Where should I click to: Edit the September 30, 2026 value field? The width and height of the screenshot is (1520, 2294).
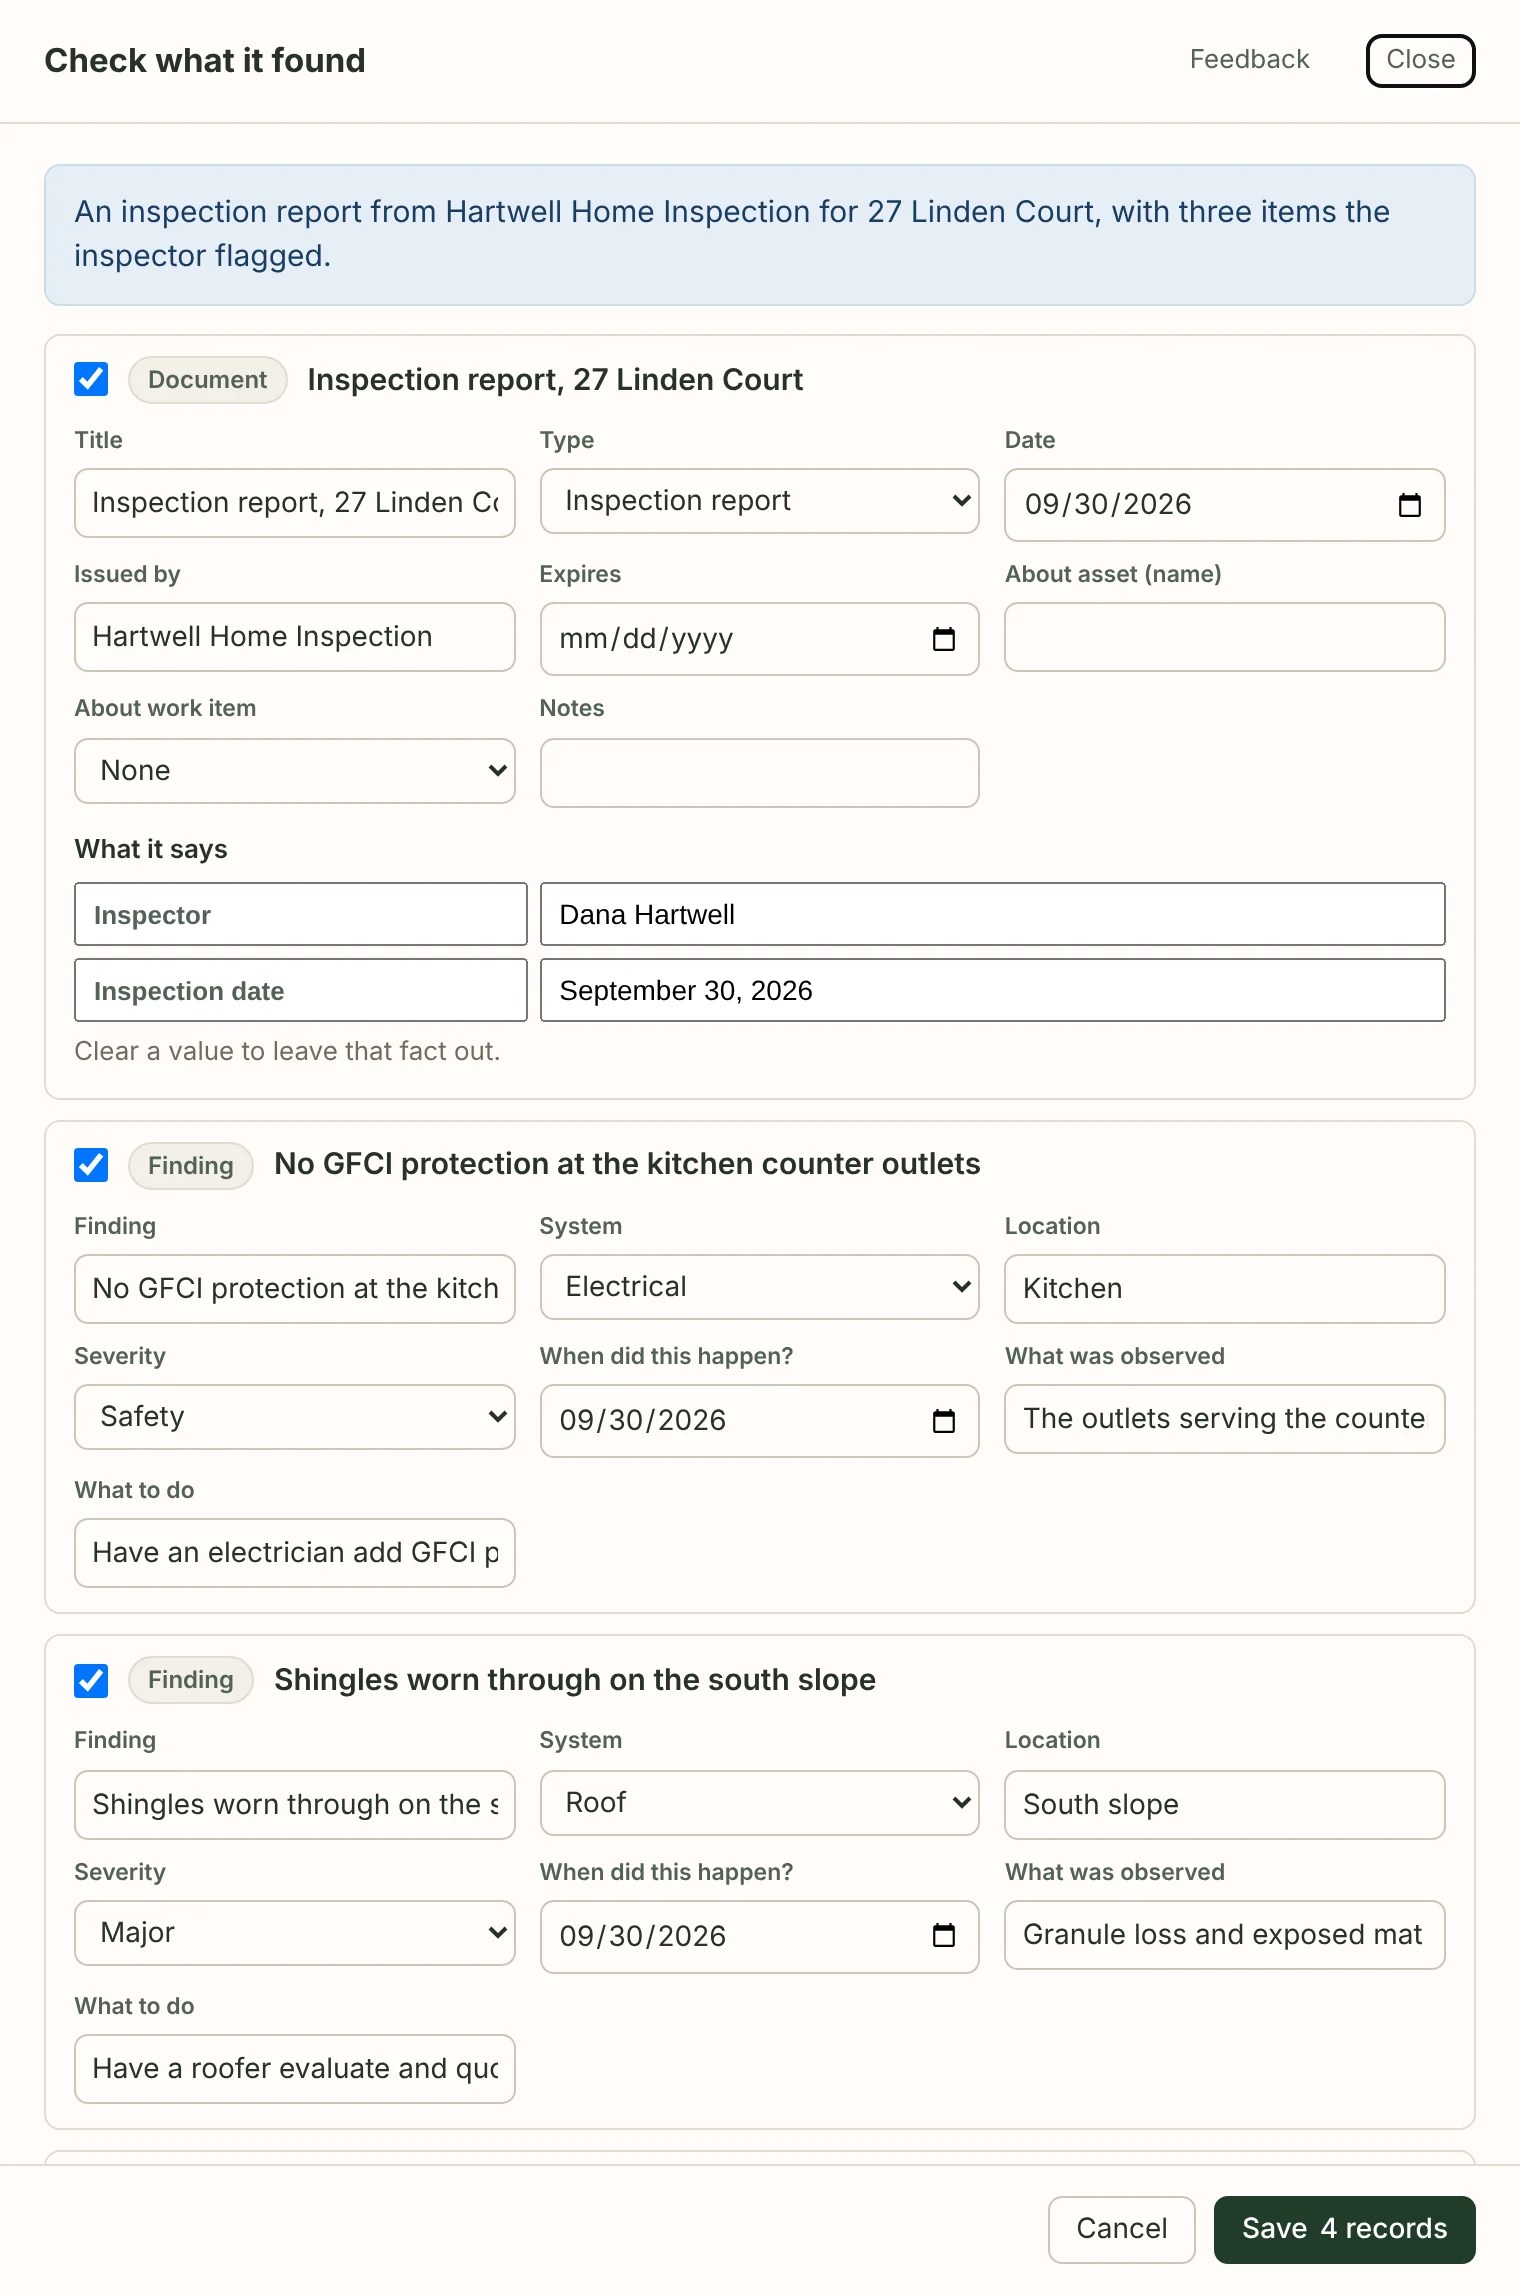tap(992, 990)
